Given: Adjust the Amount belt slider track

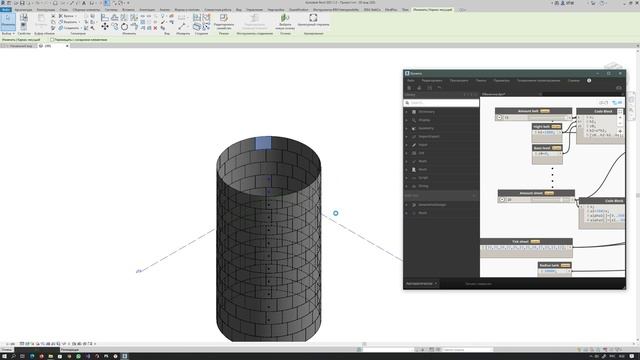Looking at the screenshot, I should [547, 118].
